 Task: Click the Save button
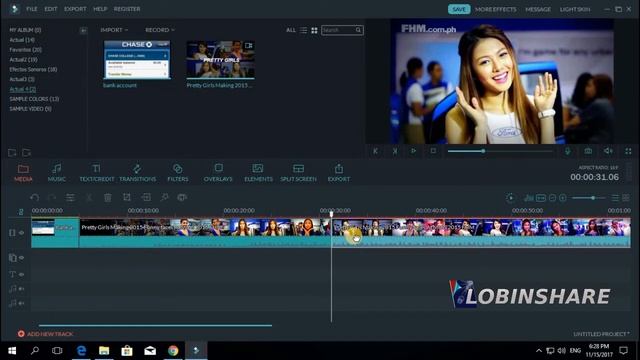[459, 9]
